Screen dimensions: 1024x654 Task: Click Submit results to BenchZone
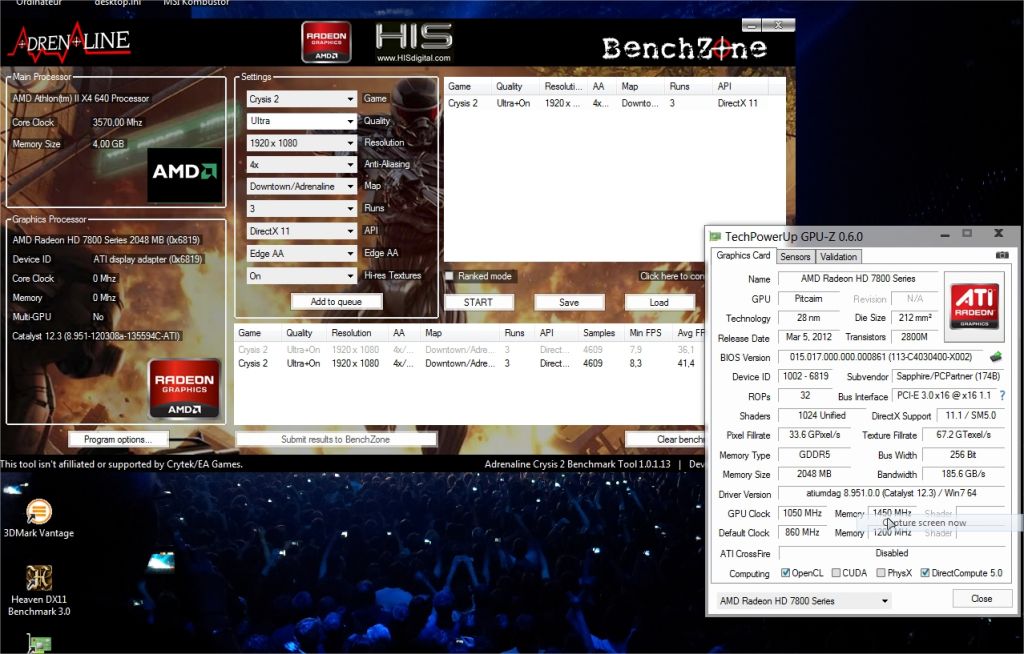(x=336, y=439)
